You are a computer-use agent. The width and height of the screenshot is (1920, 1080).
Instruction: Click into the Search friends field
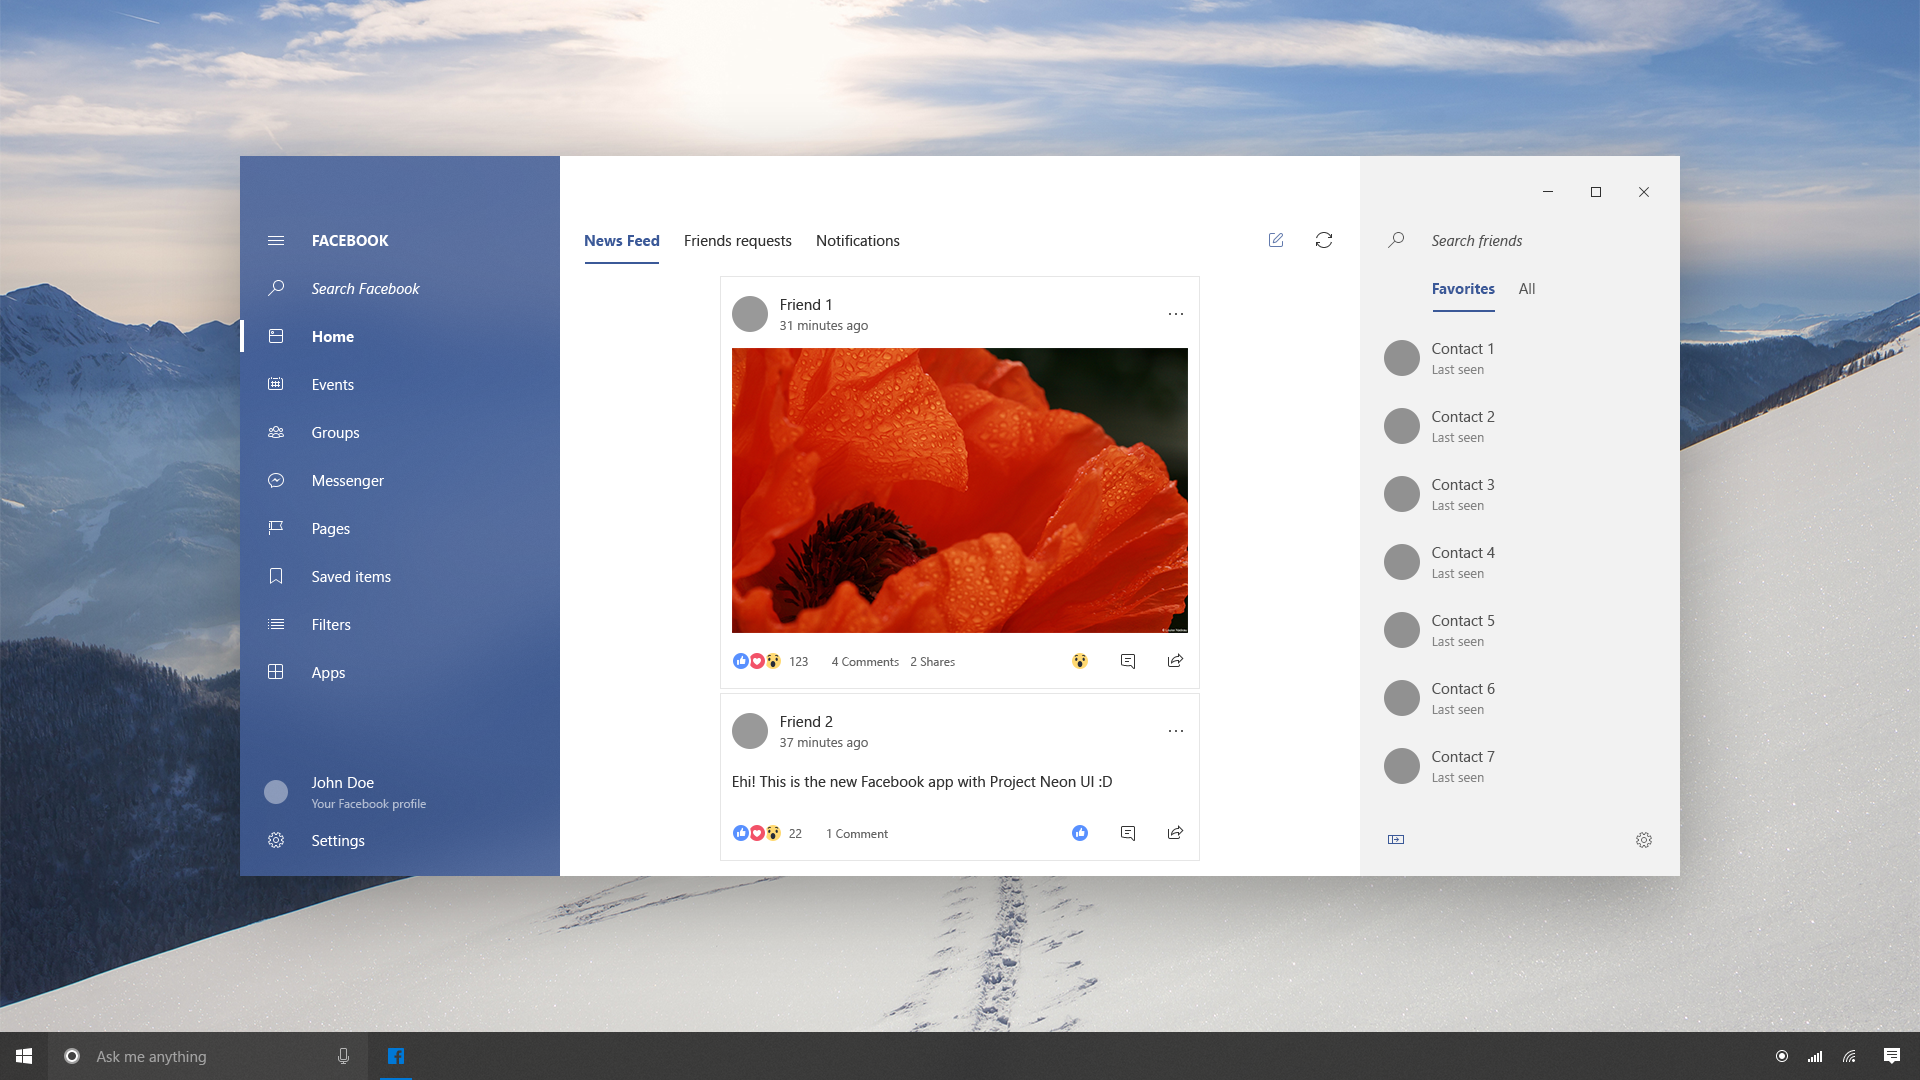[1520, 241]
